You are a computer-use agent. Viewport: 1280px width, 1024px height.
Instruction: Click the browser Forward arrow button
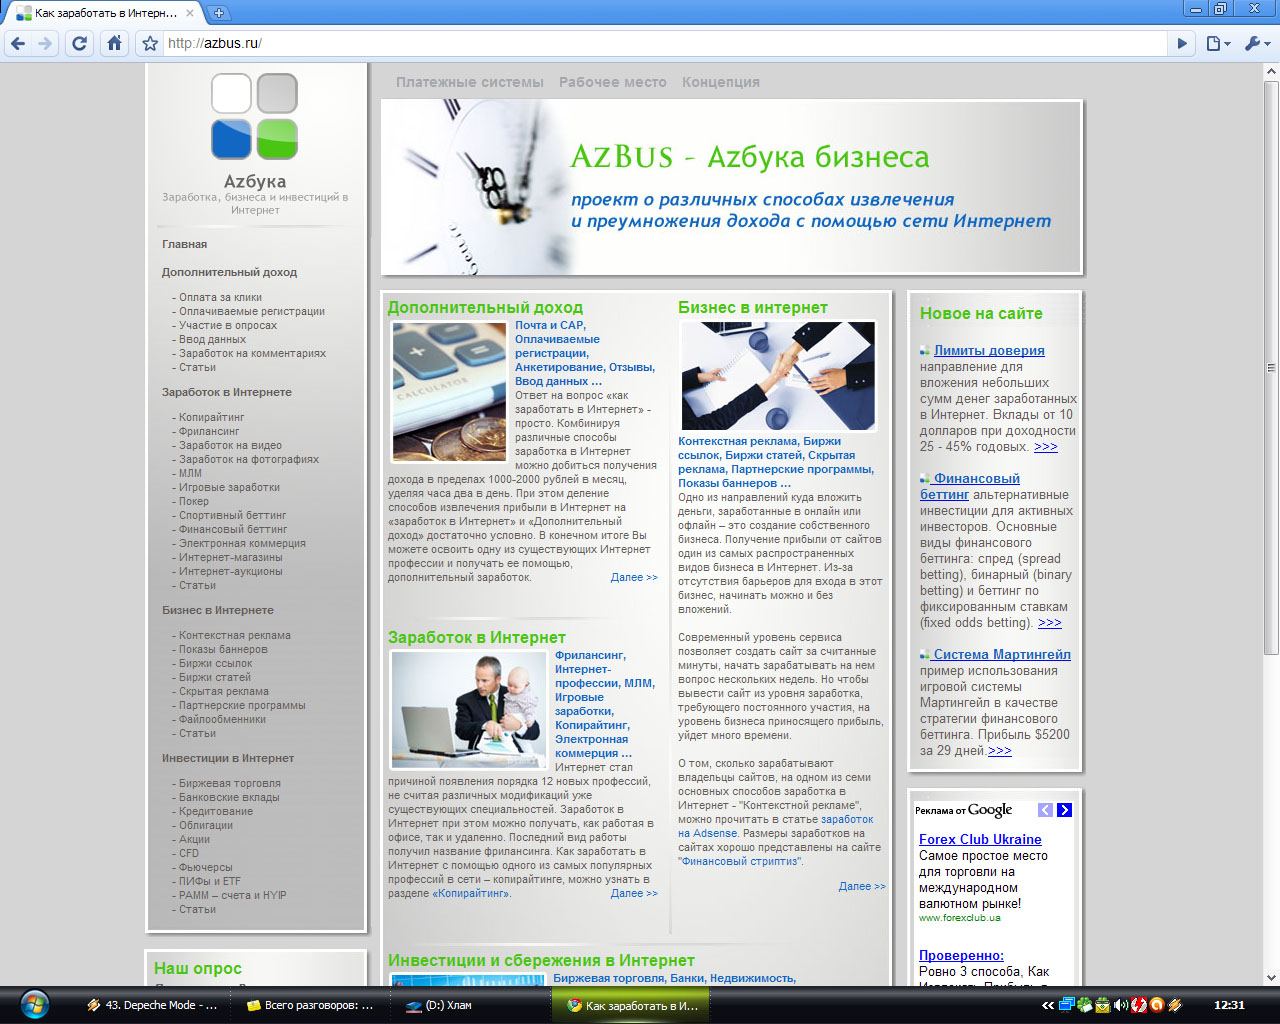45,43
